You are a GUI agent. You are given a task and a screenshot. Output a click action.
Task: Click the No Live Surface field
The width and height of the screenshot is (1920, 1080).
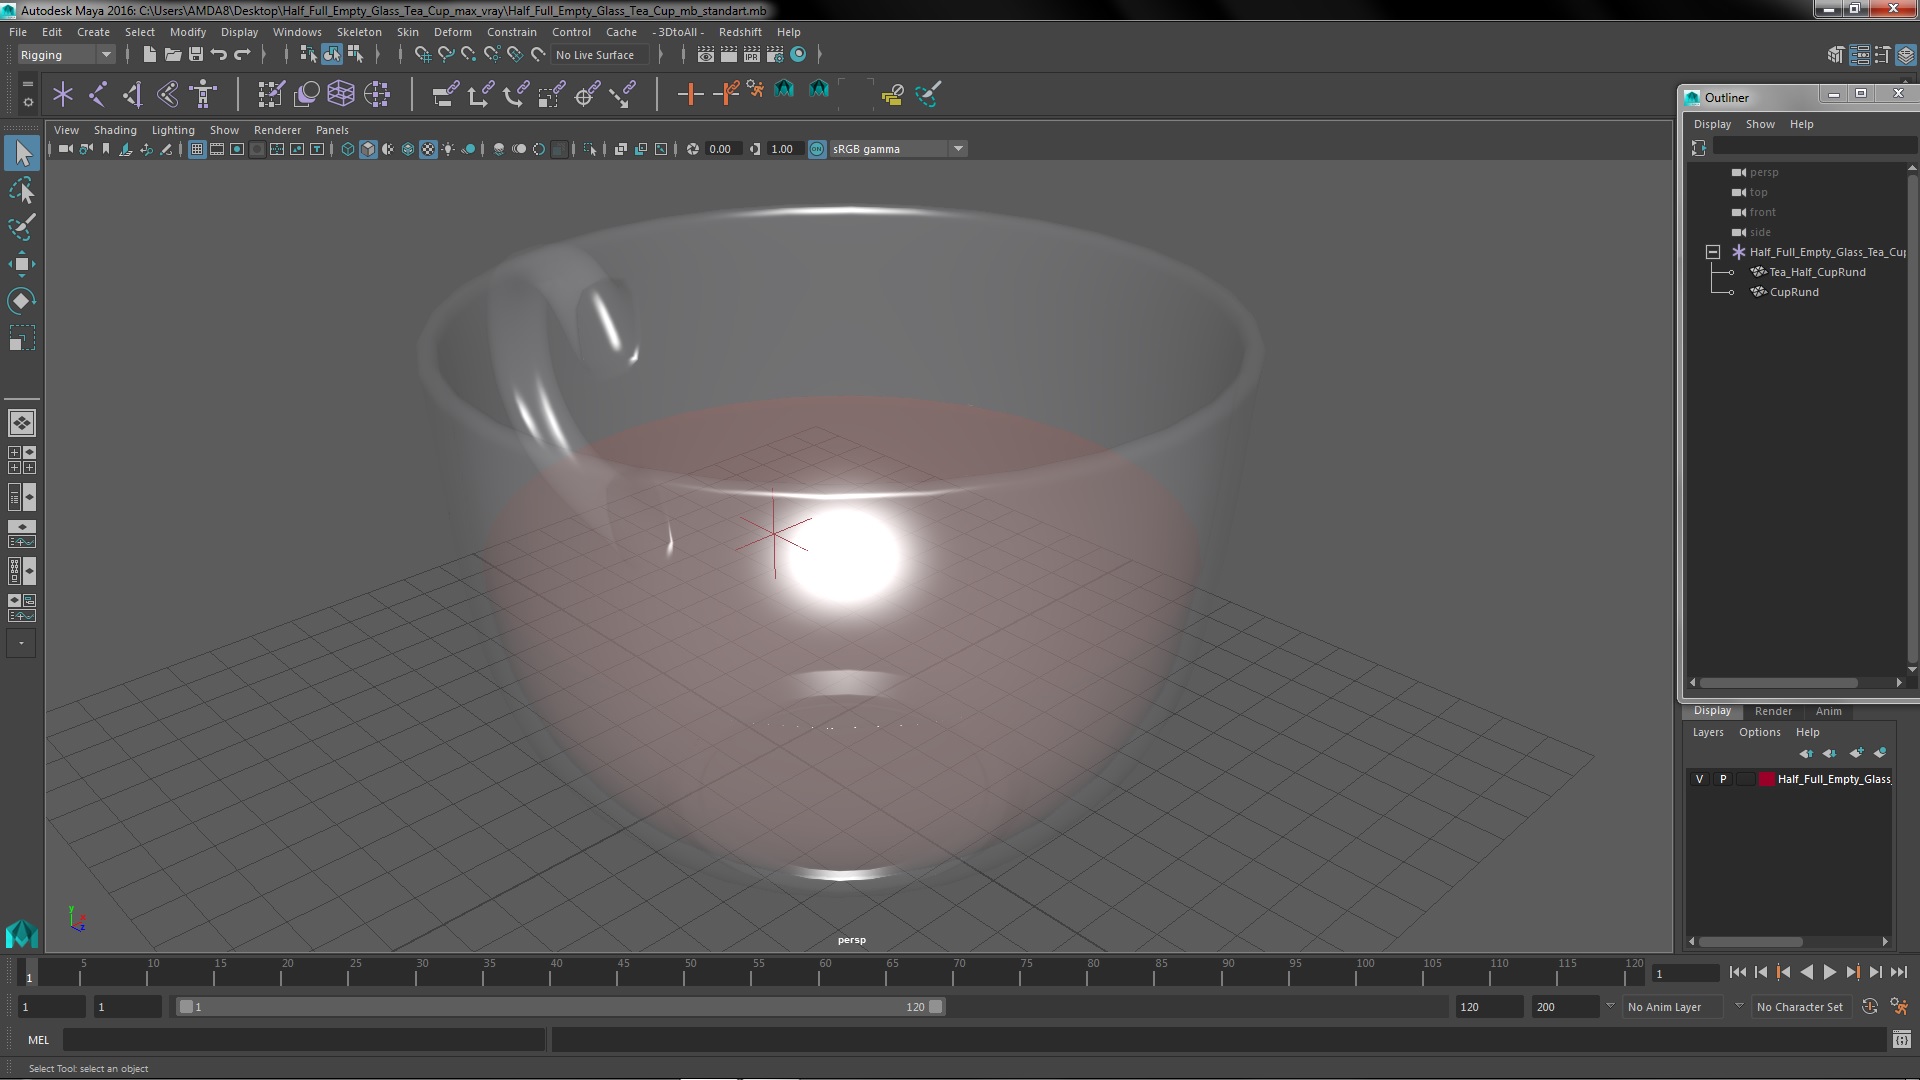tap(601, 55)
